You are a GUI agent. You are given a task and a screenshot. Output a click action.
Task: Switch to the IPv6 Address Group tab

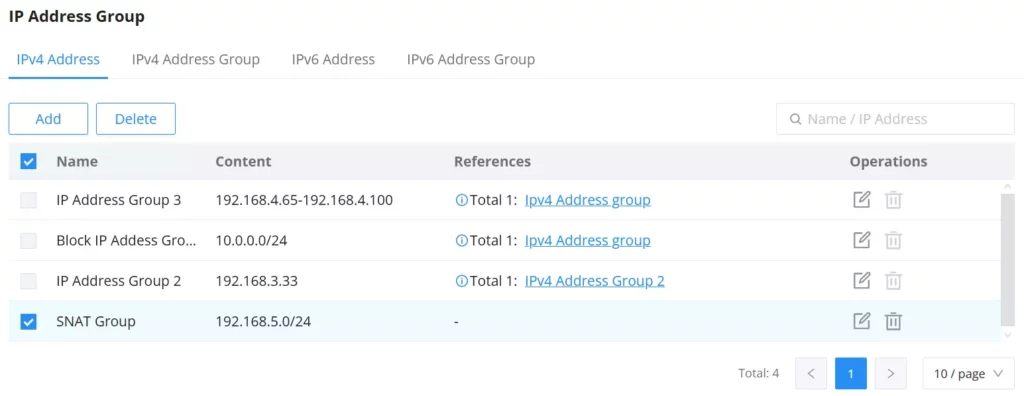click(x=471, y=59)
